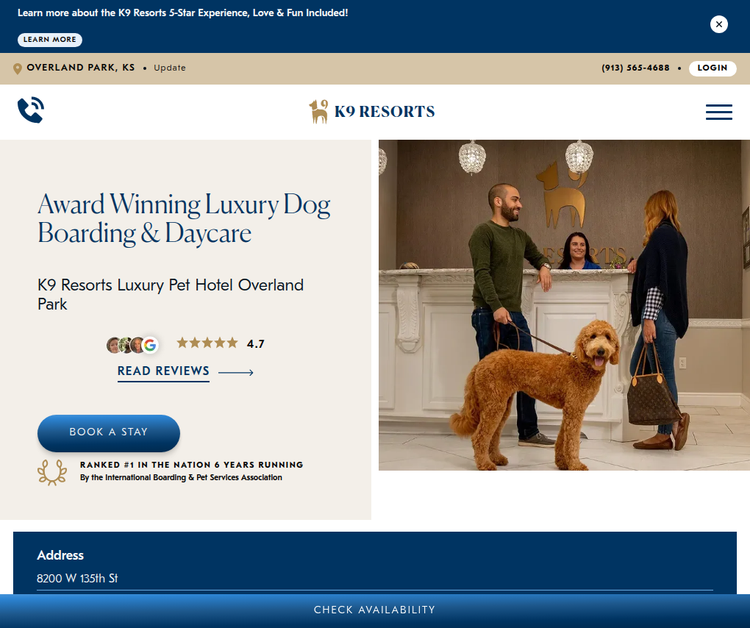750x628 pixels.
Task: Click the lobby photo with dog
Action: [564, 305]
